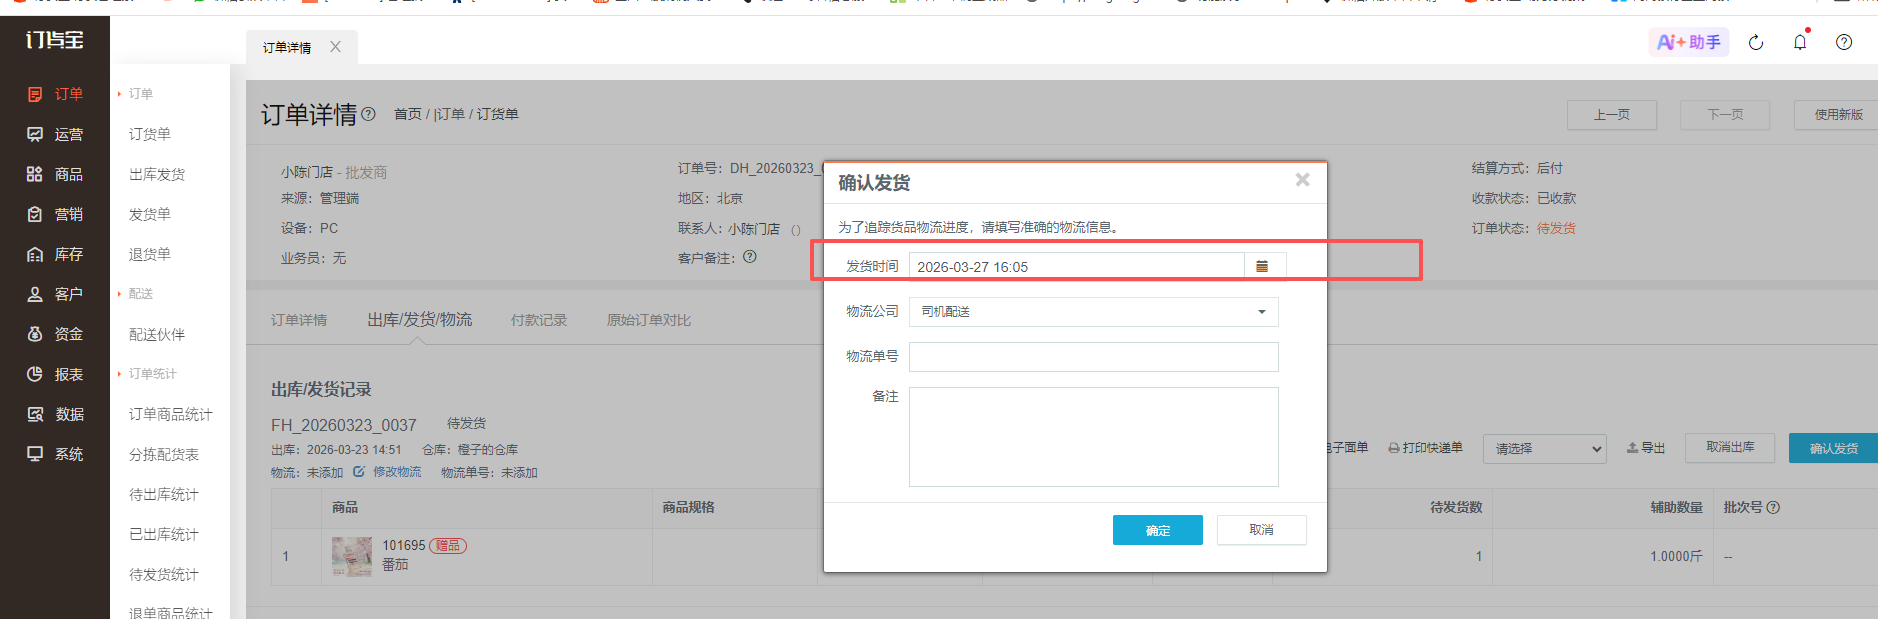
Task: Open 已出库统计 in the submenu
Action: click(x=164, y=534)
